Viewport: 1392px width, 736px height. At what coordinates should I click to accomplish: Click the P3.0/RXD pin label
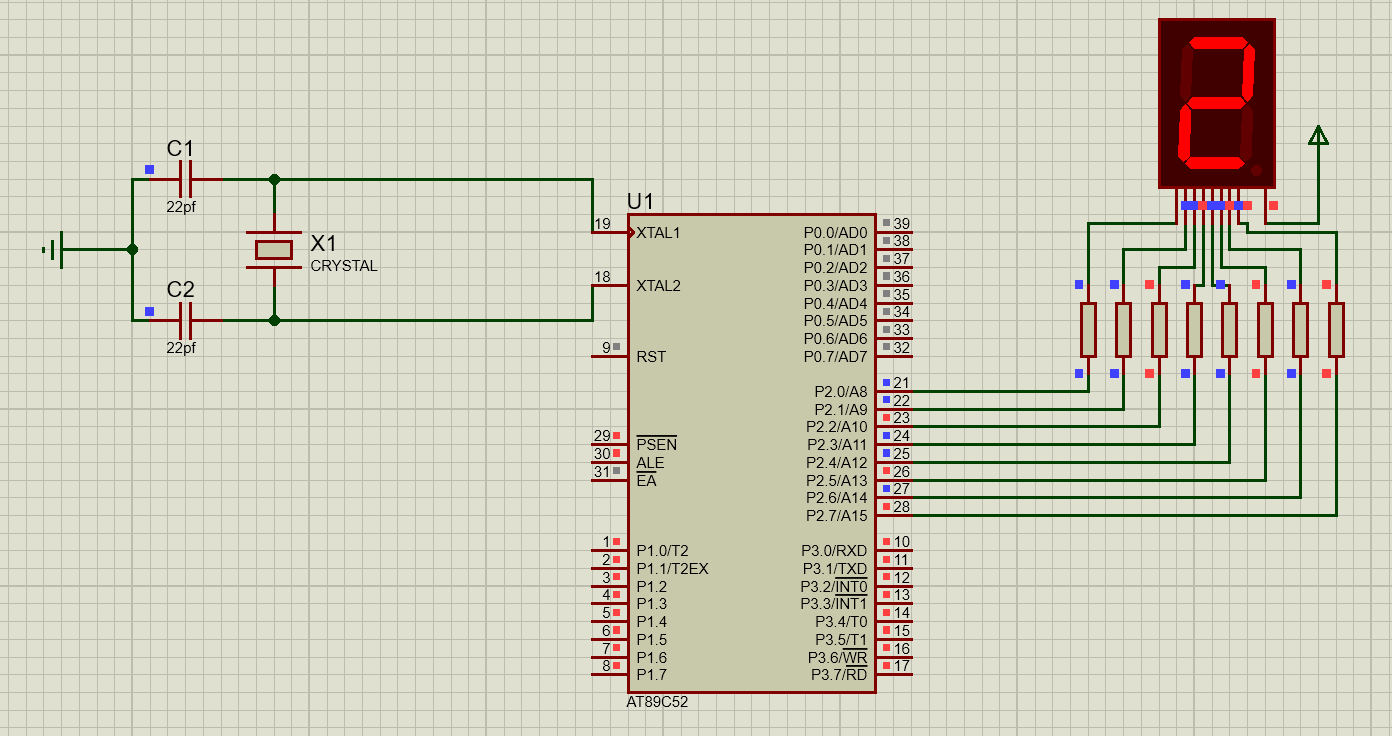point(834,551)
